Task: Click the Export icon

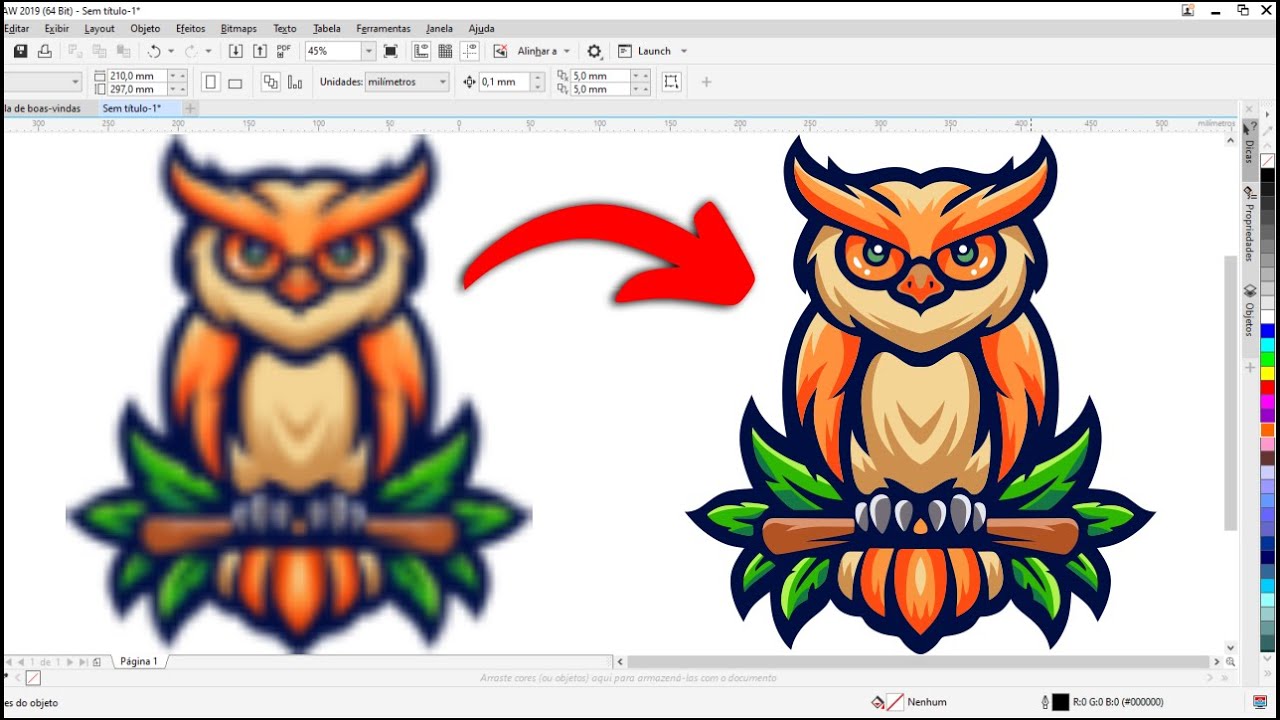Action: pyautogui.click(x=260, y=51)
